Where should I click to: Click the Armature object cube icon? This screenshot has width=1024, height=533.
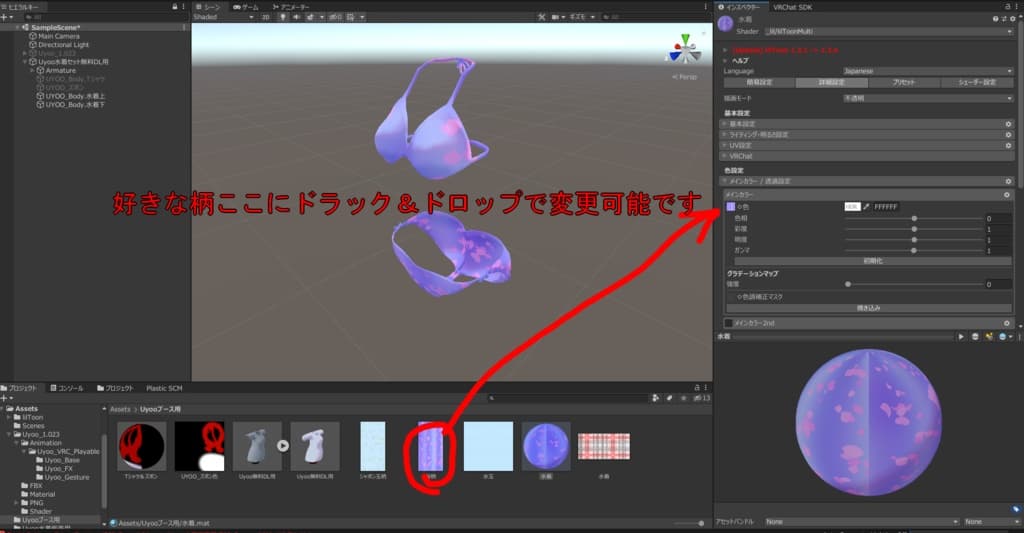click(40, 70)
